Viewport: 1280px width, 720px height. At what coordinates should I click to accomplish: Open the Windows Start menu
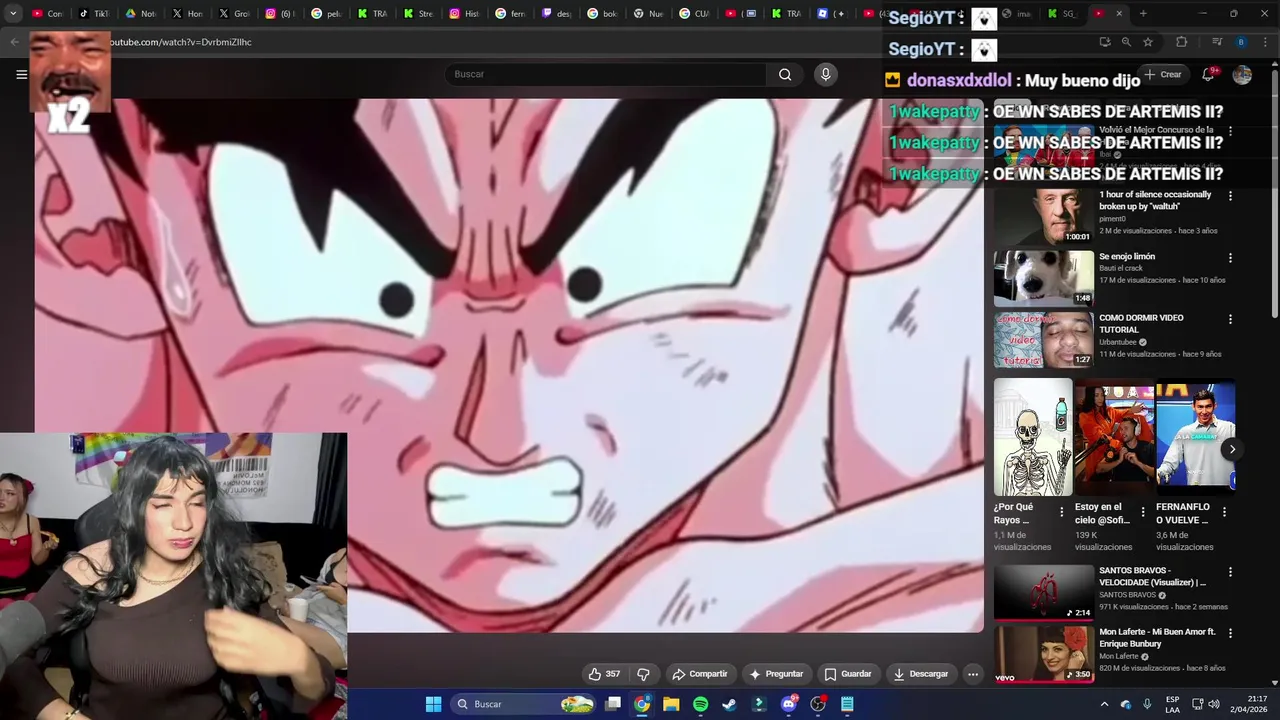pyautogui.click(x=433, y=704)
